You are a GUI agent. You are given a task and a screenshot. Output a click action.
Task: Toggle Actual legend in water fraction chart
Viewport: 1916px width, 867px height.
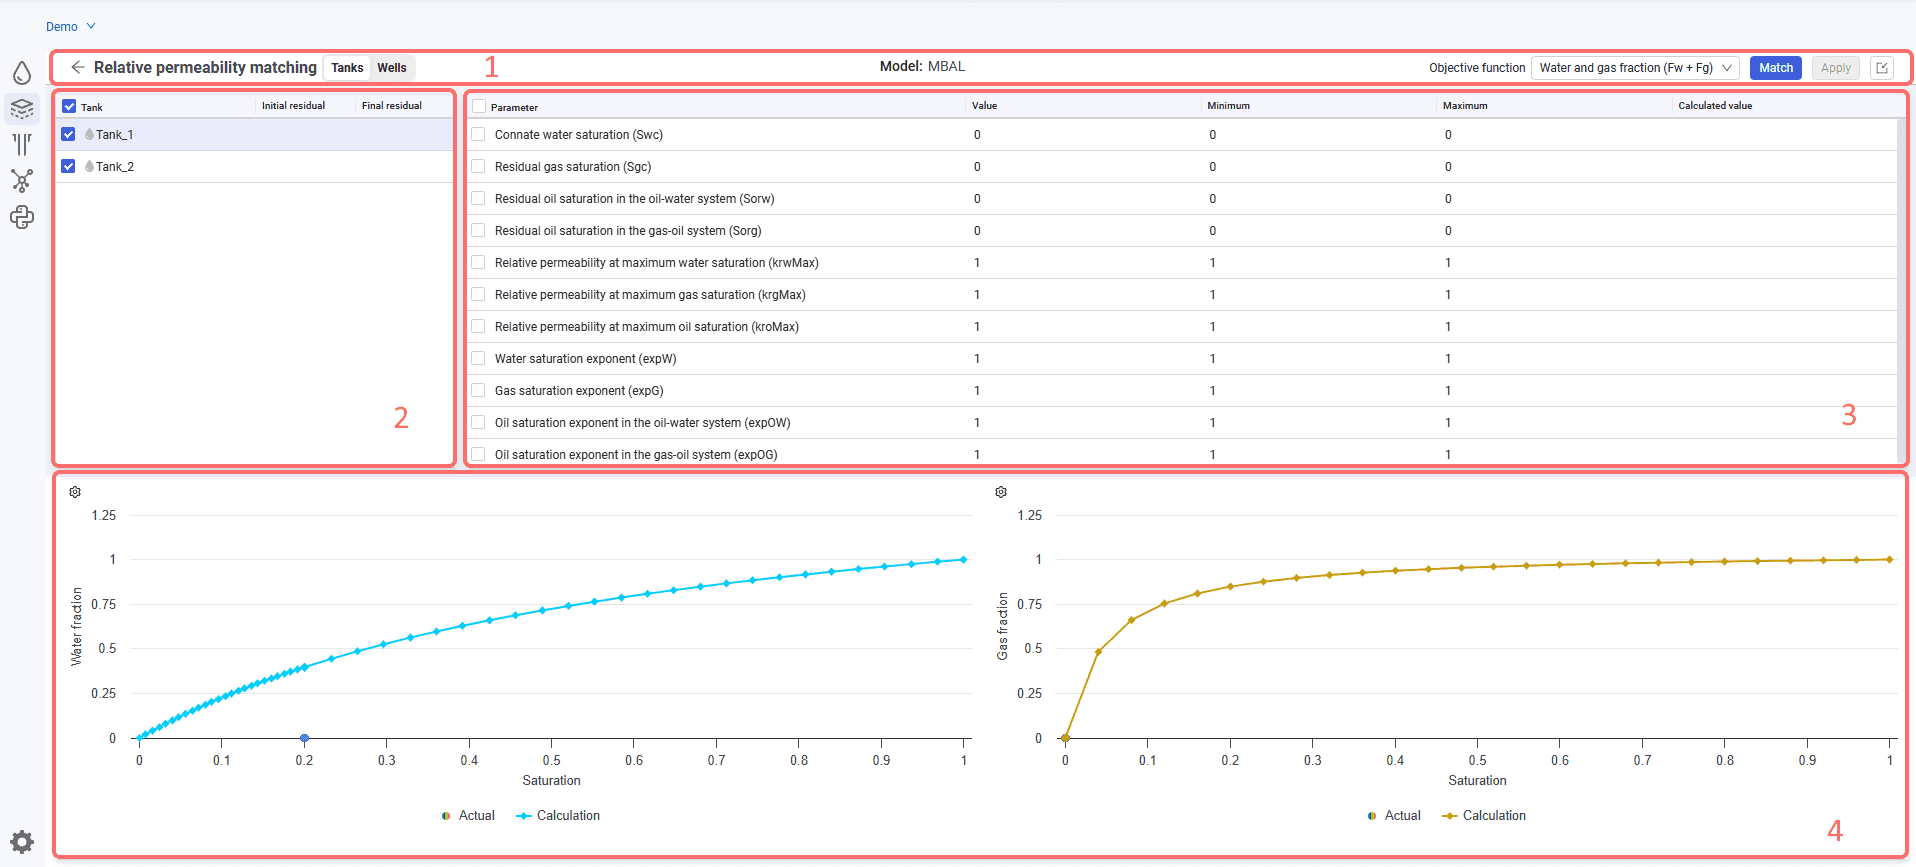pyautogui.click(x=468, y=816)
